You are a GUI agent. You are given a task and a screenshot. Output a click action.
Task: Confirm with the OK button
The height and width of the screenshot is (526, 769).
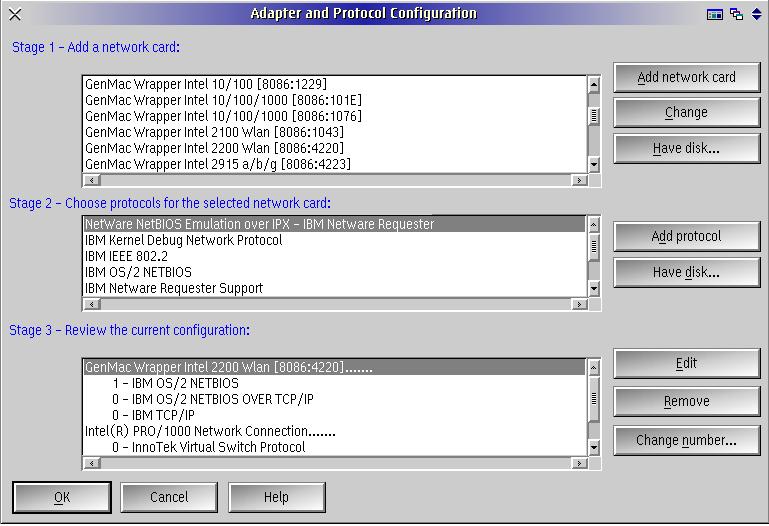coord(62,498)
